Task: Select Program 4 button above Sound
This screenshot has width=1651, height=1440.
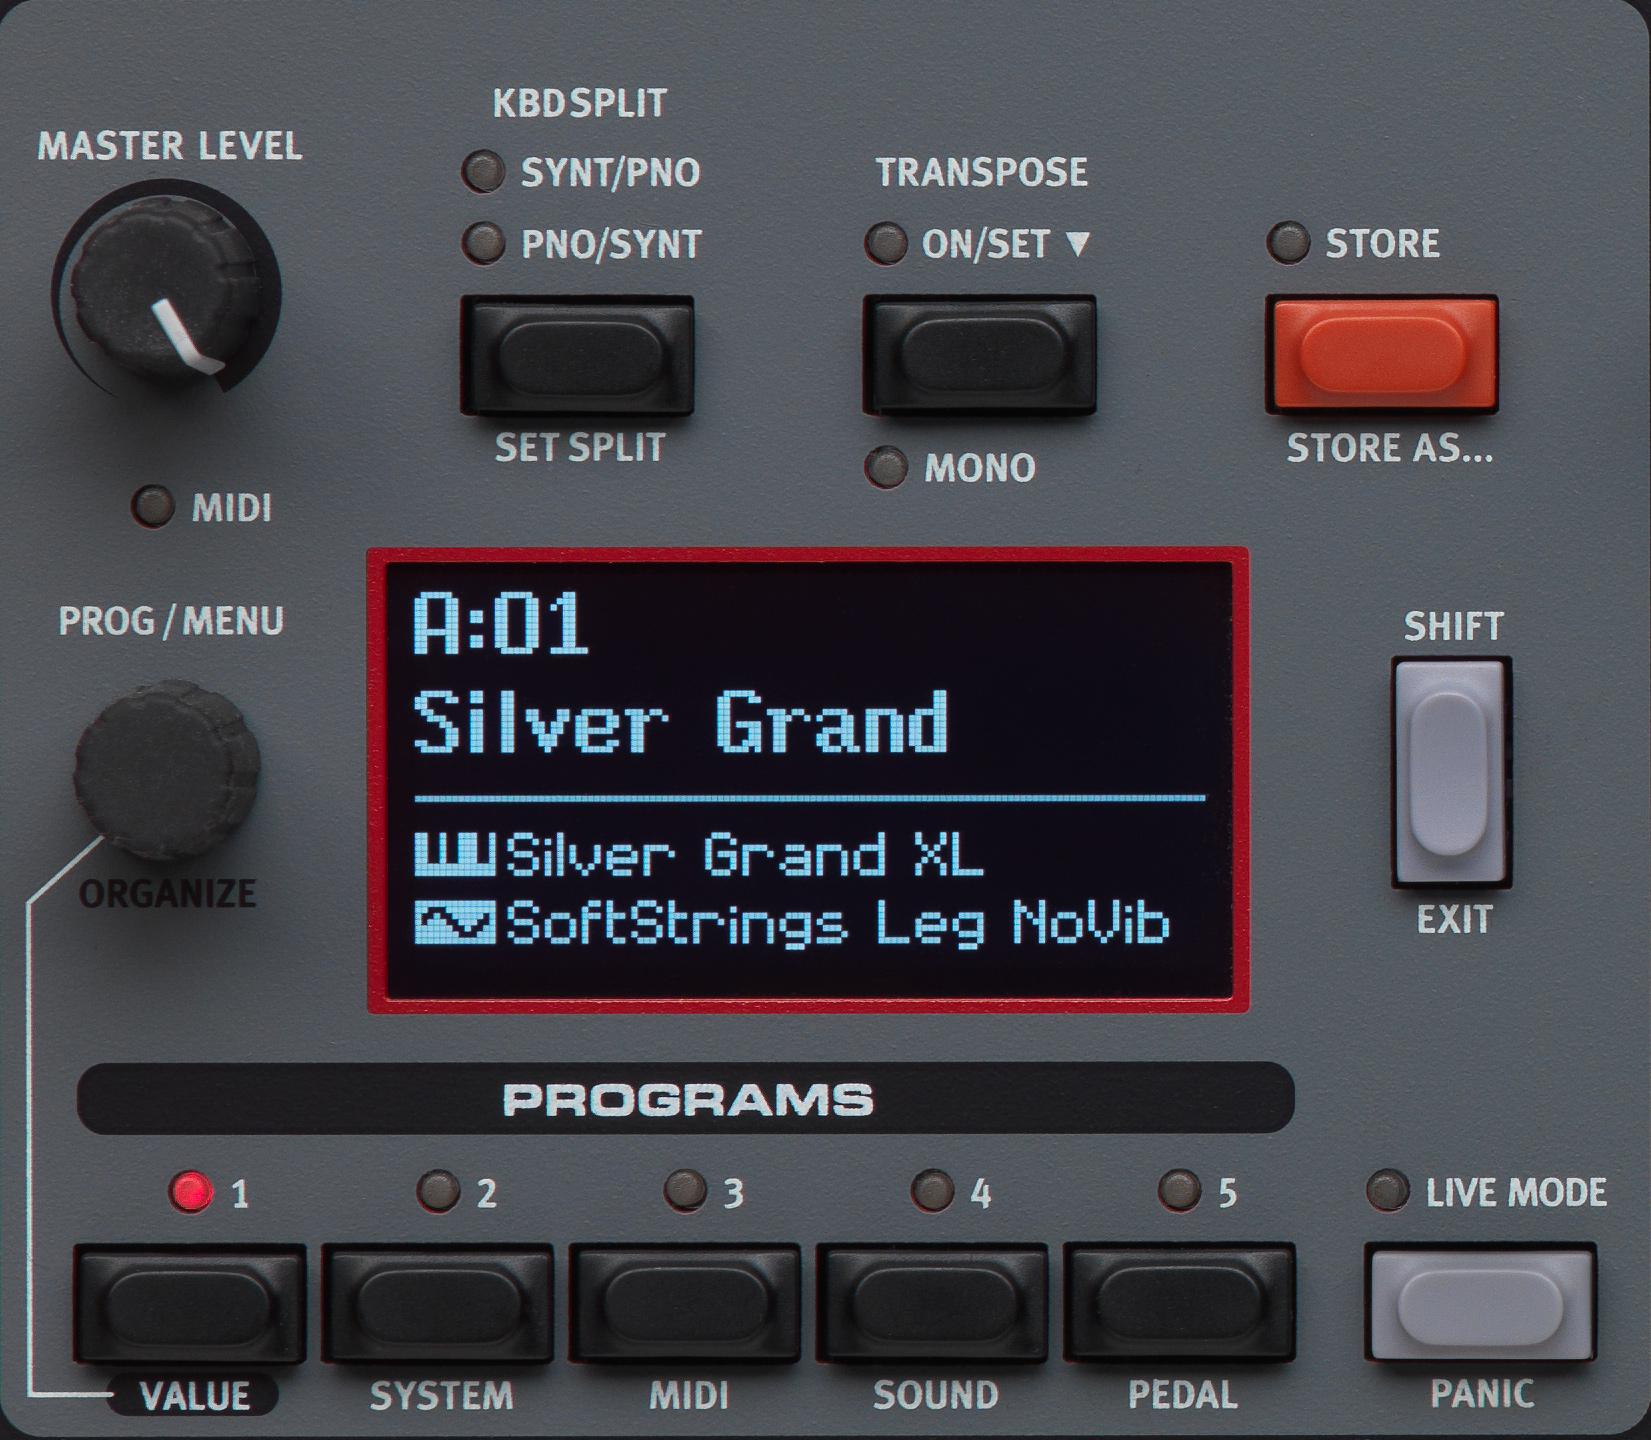Action: click(x=932, y=1302)
